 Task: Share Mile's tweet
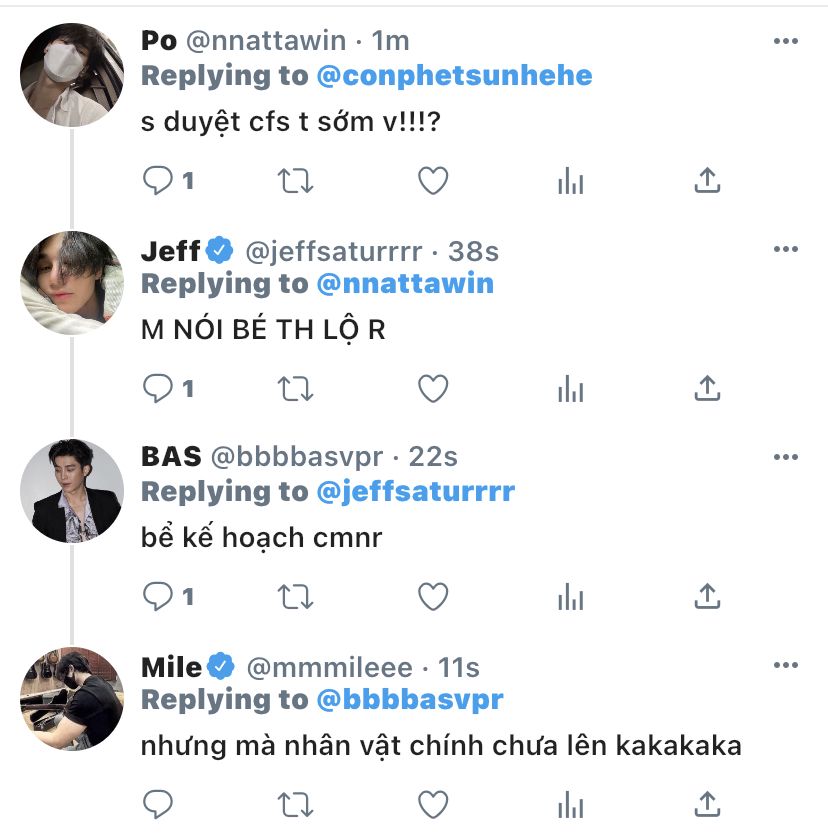(x=707, y=803)
